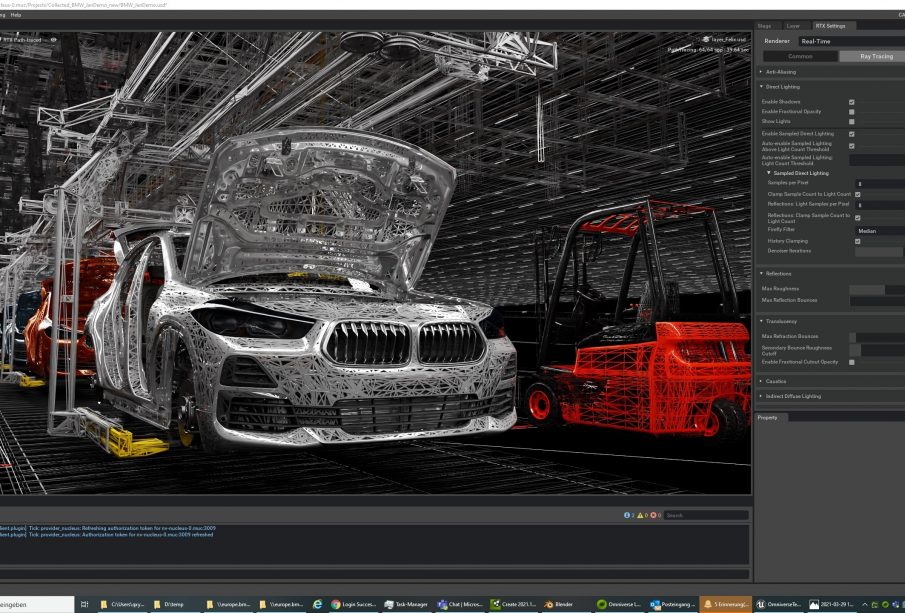Open the D:\temp folder taskbar item

point(167,604)
